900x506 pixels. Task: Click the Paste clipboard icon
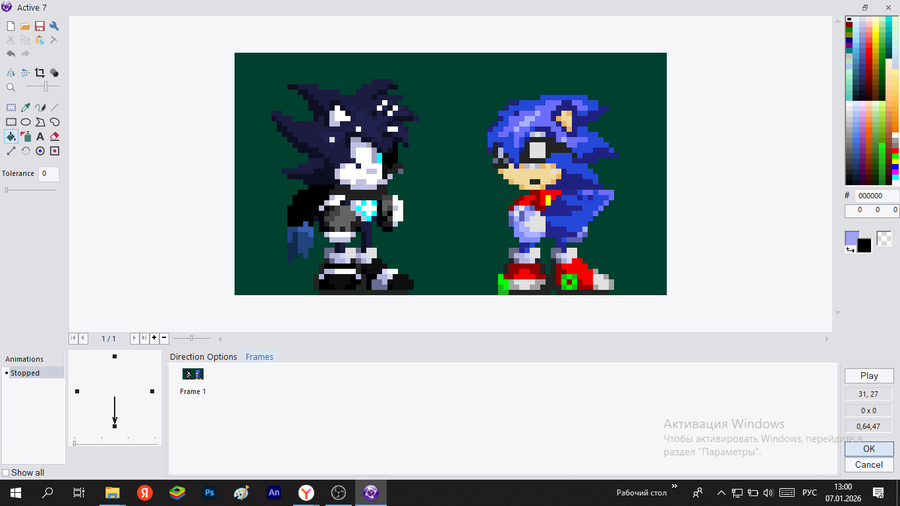(x=40, y=40)
